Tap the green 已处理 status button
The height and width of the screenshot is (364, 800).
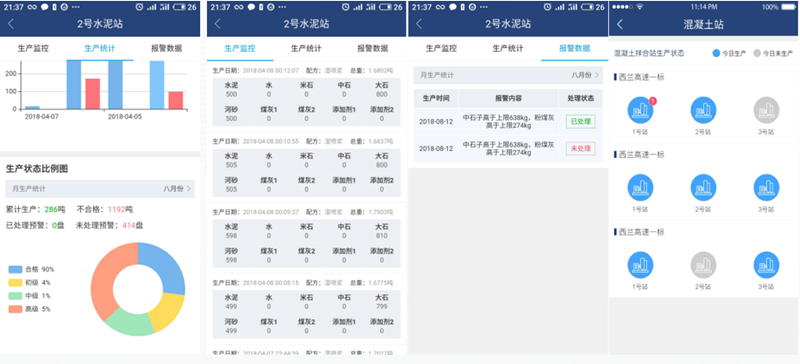[x=580, y=122]
